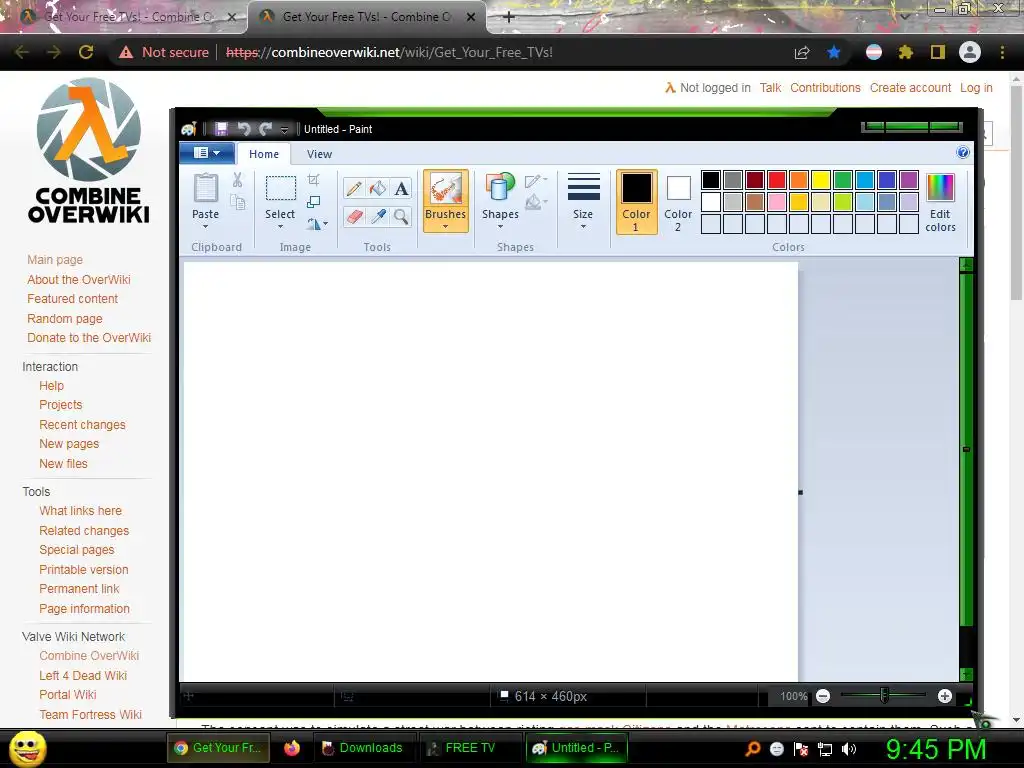The image size is (1024, 768).
Task: Expand the Rotate or flip dropdown
Action: (317, 224)
